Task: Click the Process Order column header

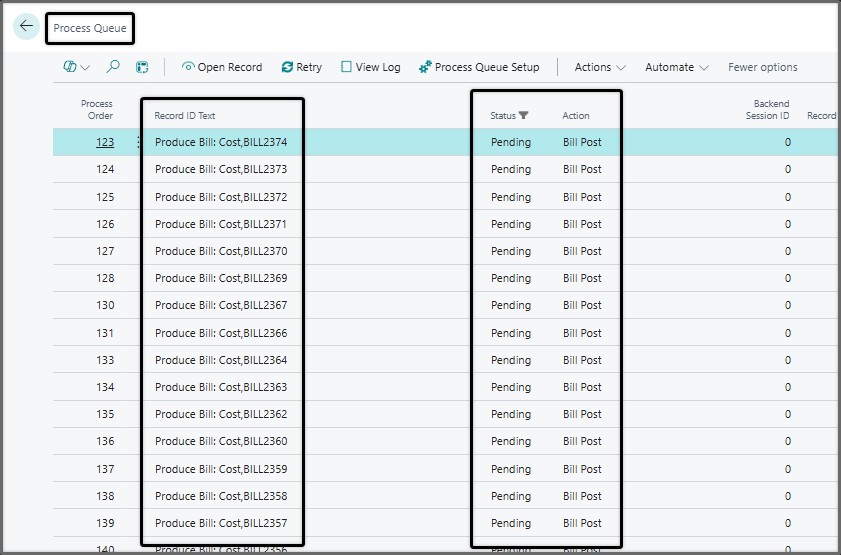Action: pyautogui.click(x=97, y=109)
